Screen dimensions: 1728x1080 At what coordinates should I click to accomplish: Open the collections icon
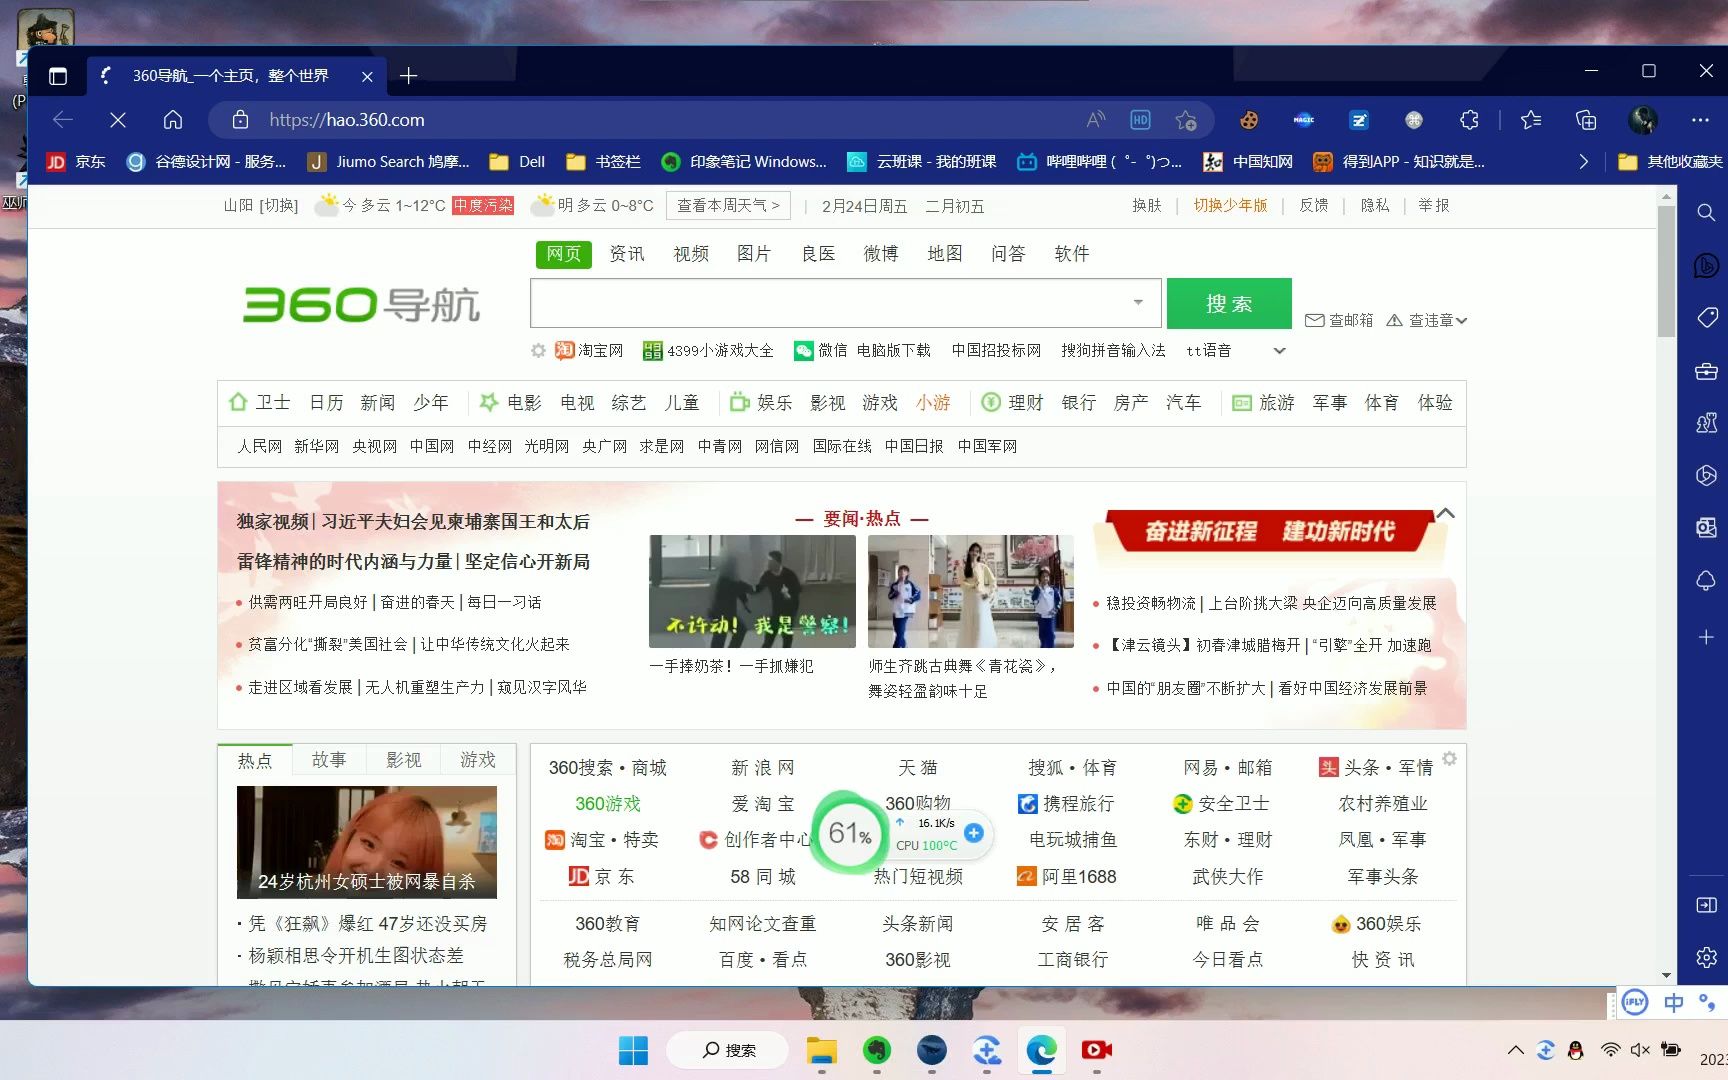click(x=1586, y=120)
